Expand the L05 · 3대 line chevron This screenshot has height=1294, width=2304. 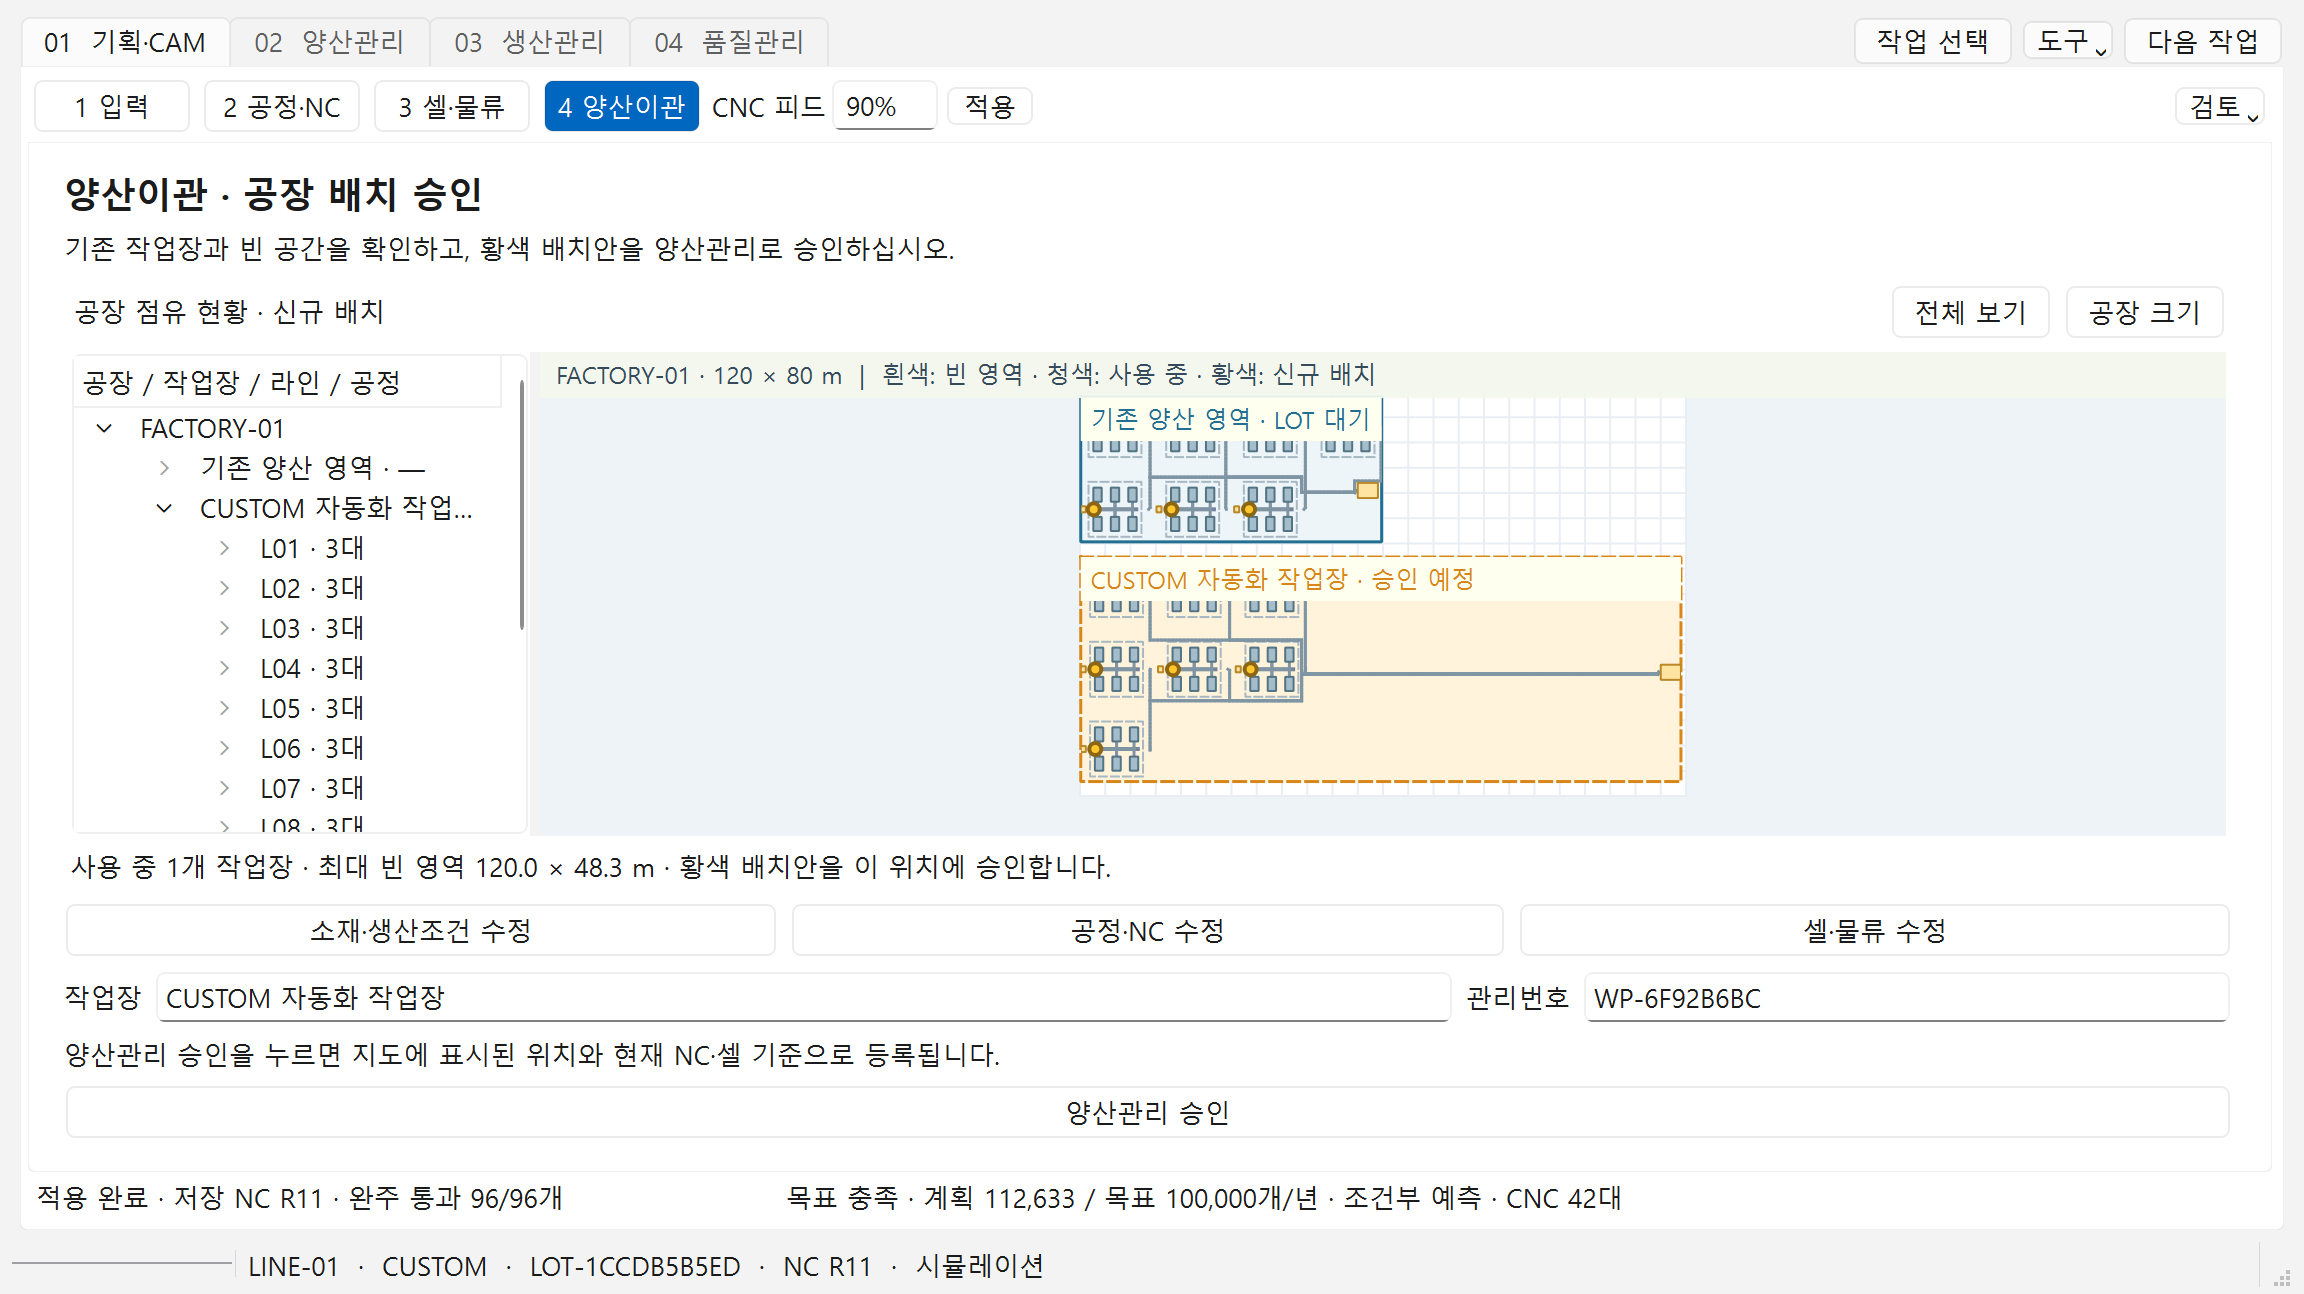[224, 708]
